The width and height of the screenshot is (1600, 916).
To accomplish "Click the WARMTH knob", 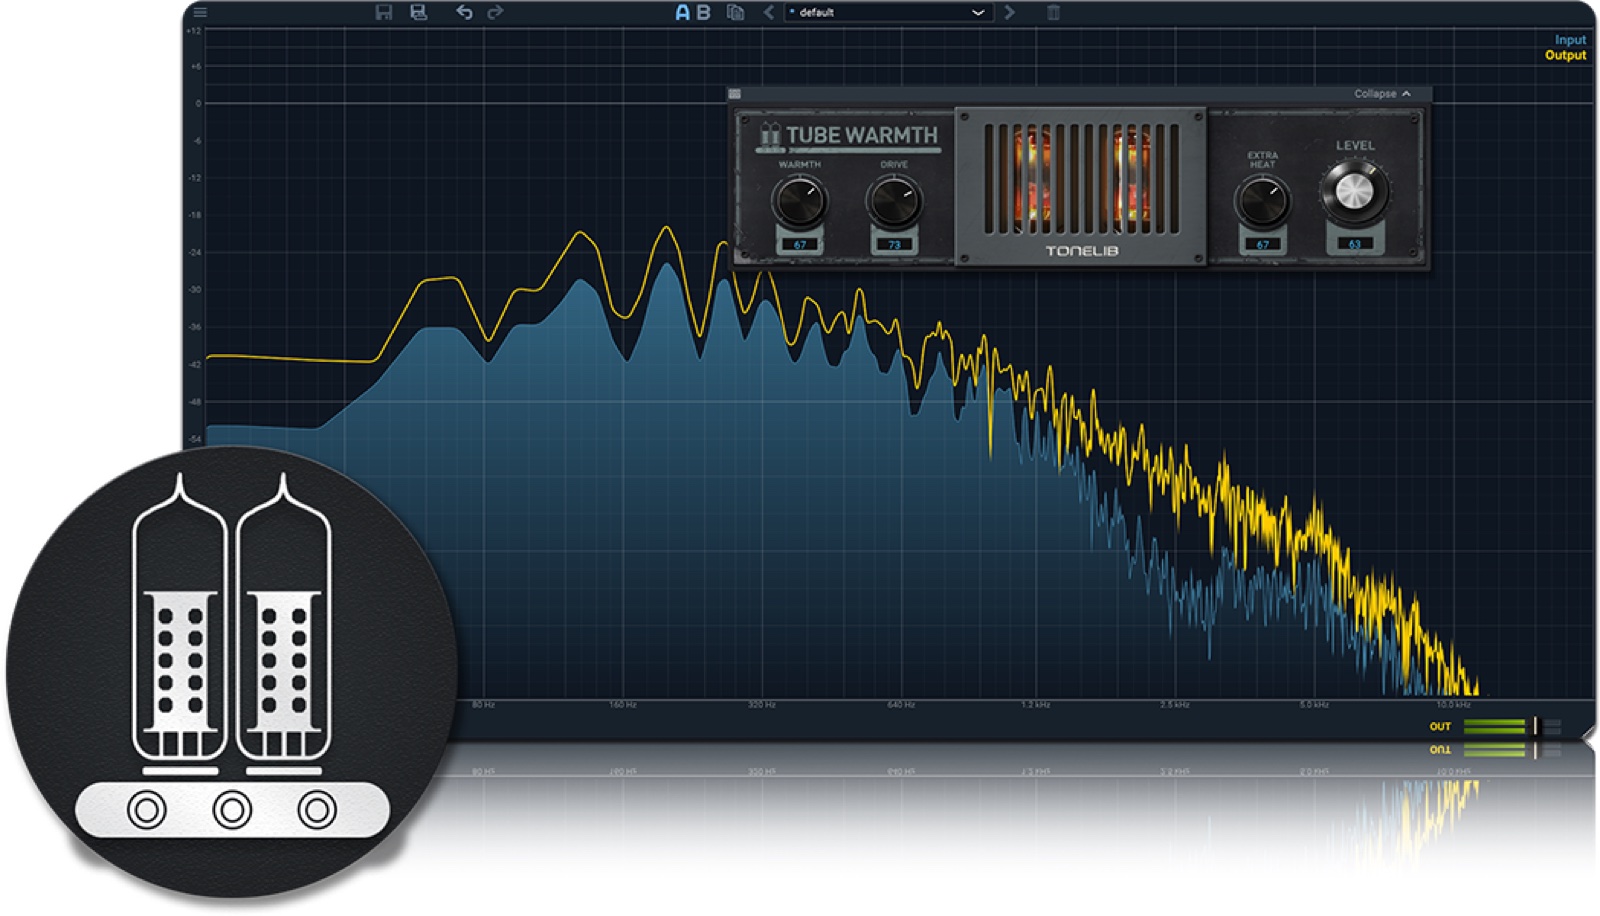I will click(x=800, y=200).
